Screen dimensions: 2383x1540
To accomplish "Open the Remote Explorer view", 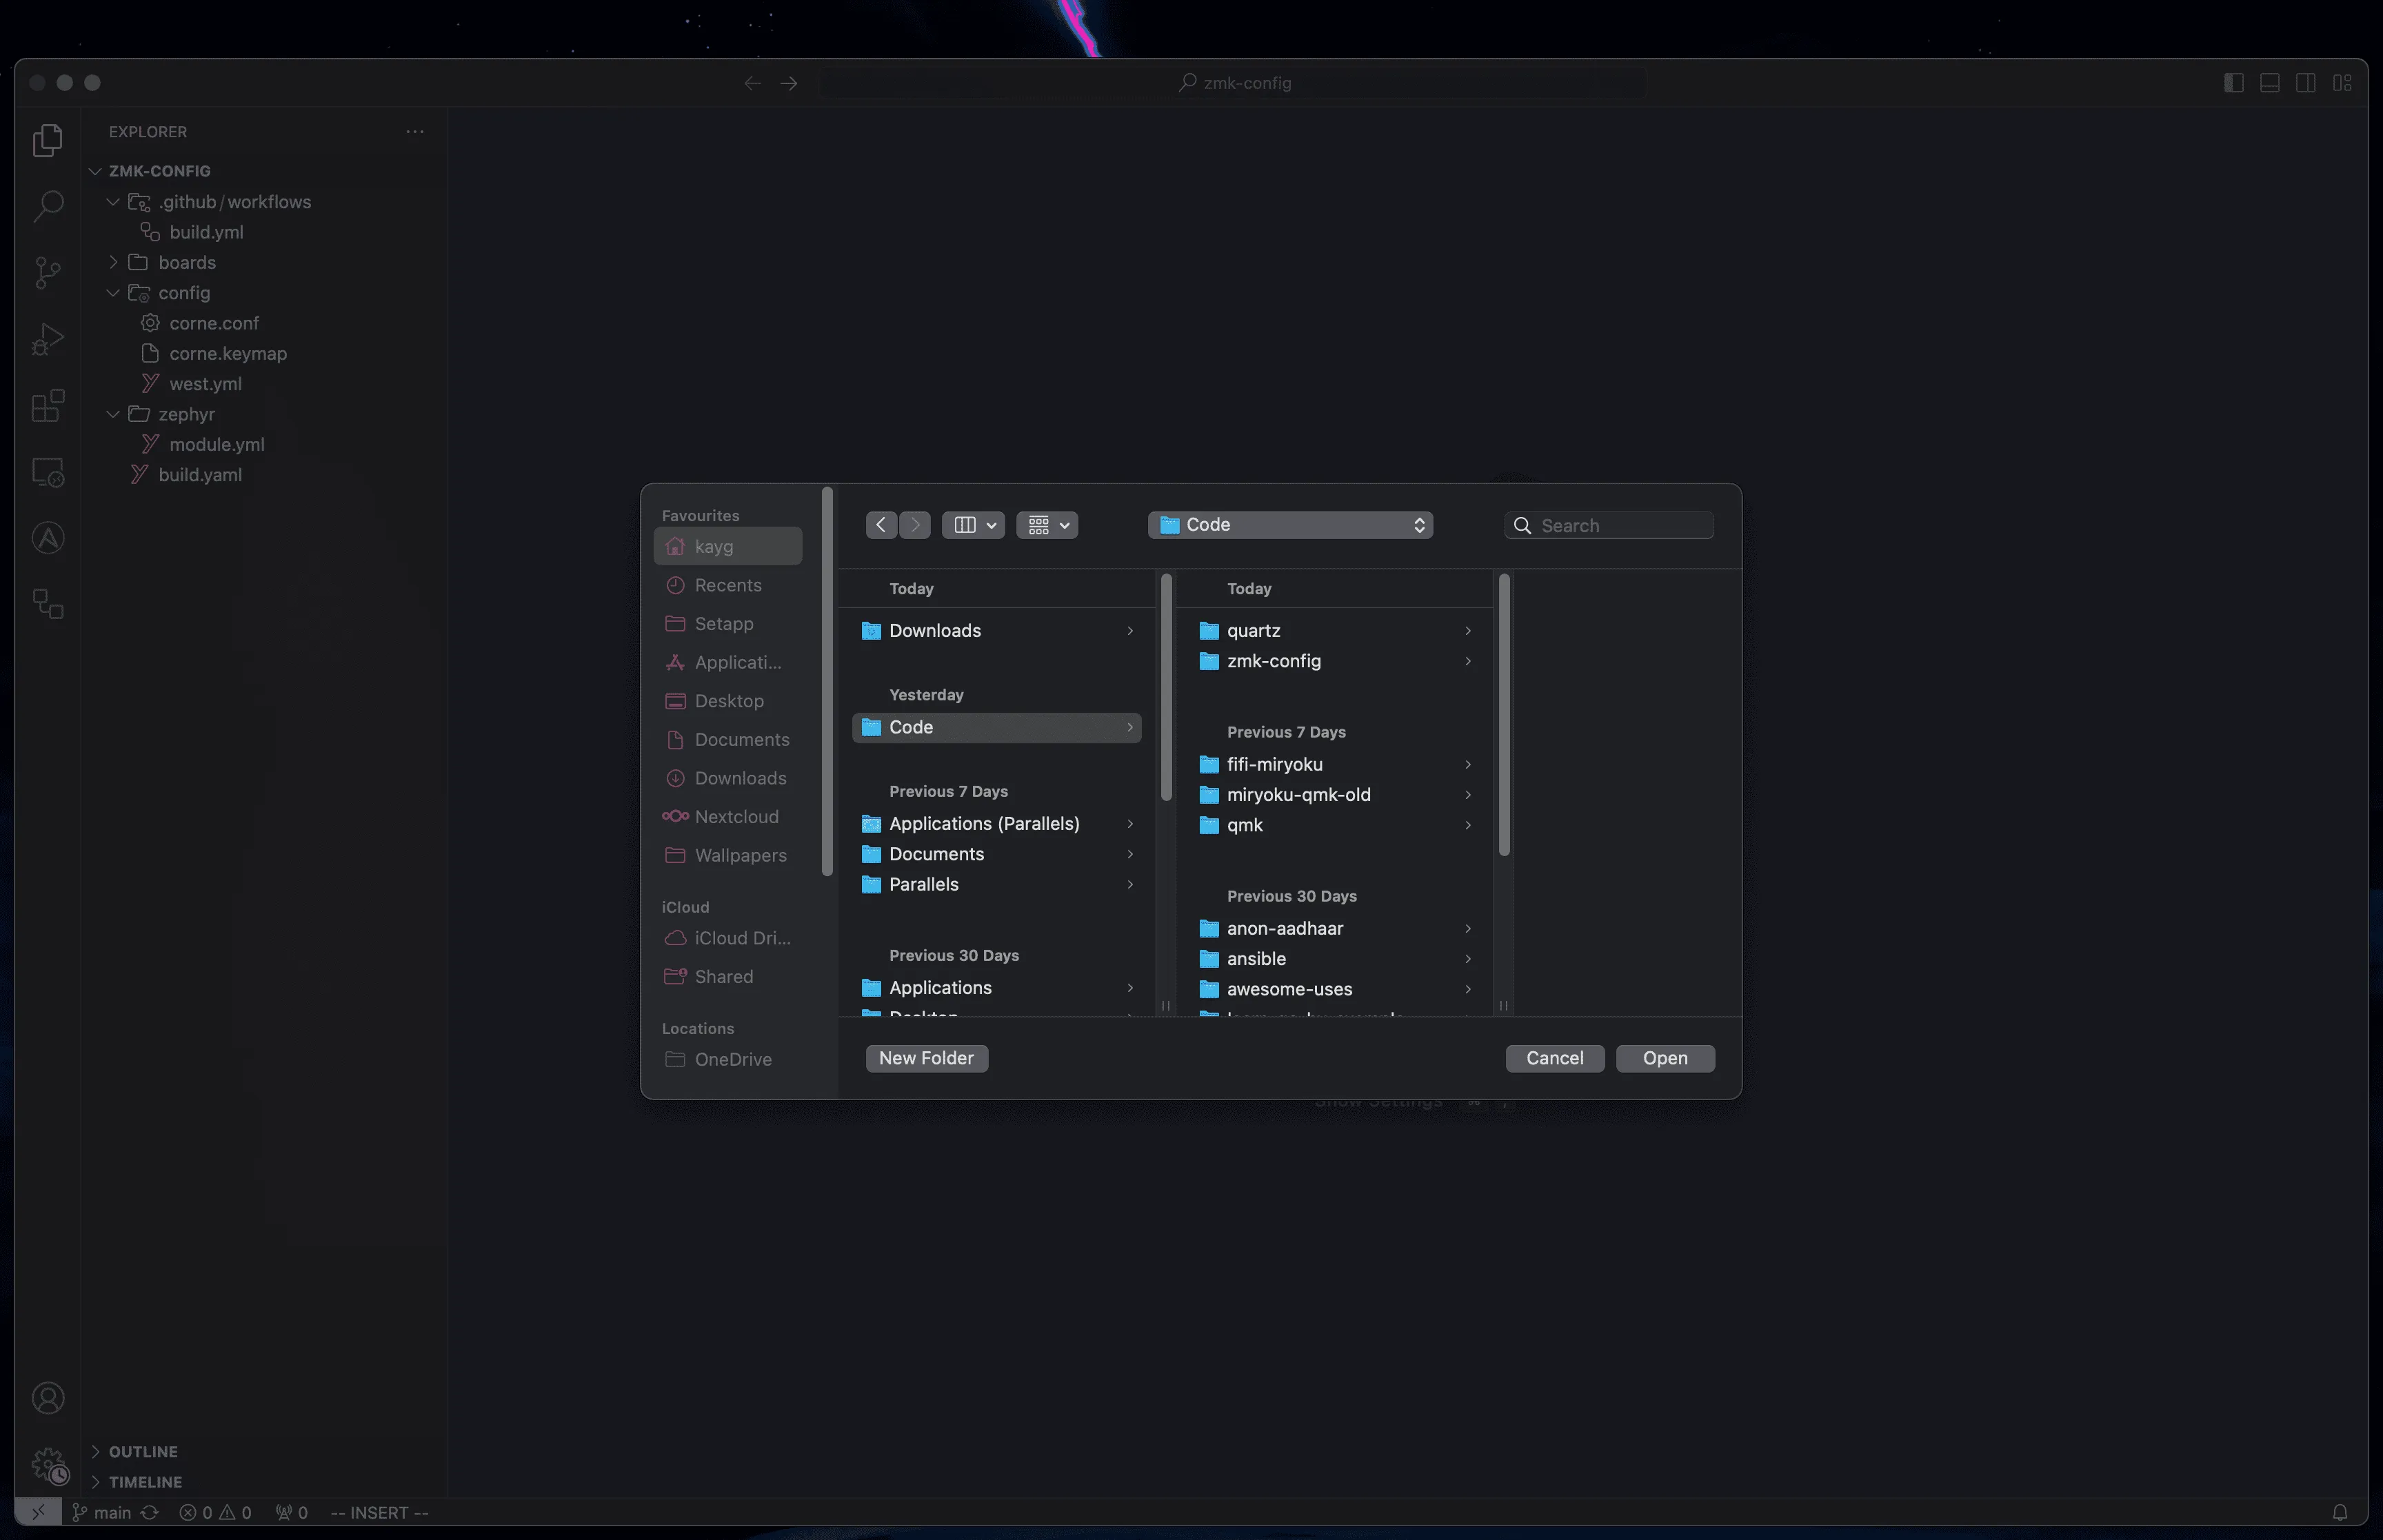I will [x=48, y=472].
